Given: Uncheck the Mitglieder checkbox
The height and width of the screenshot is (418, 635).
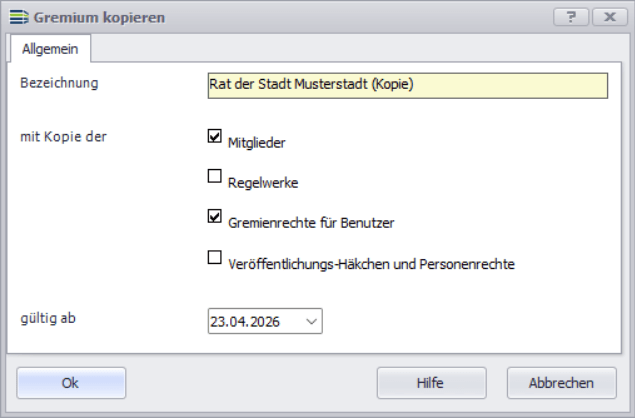Looking at the screenshot, I should [x=214, y=138].
